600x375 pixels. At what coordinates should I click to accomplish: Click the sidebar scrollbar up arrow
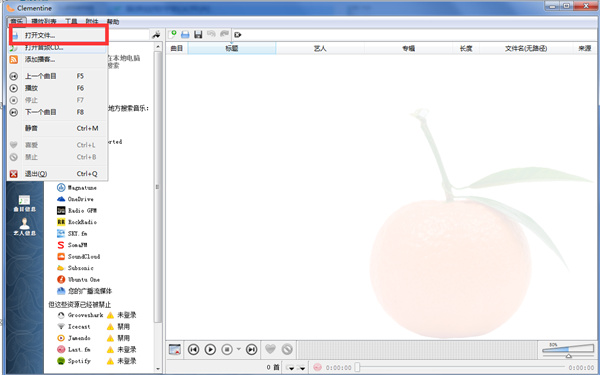tap(158, 47)
